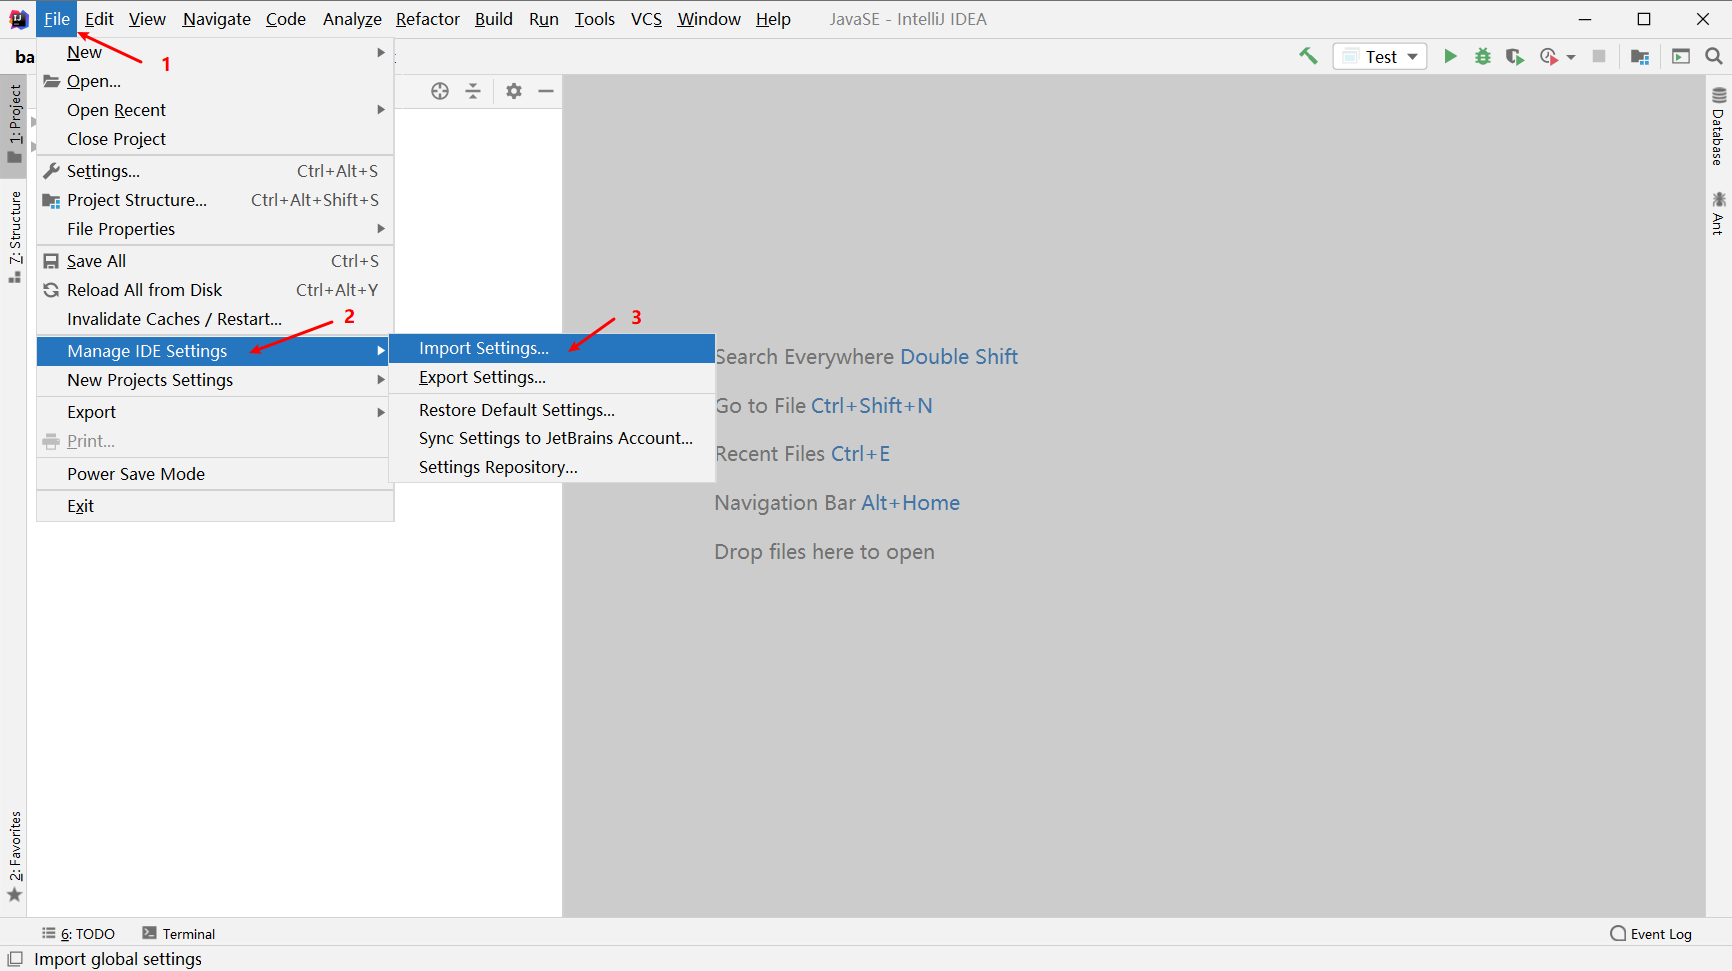The width and height of the screenshot is (1732, 971).
Task: Toggle Power Save Mode
Action: click(215, 474)
